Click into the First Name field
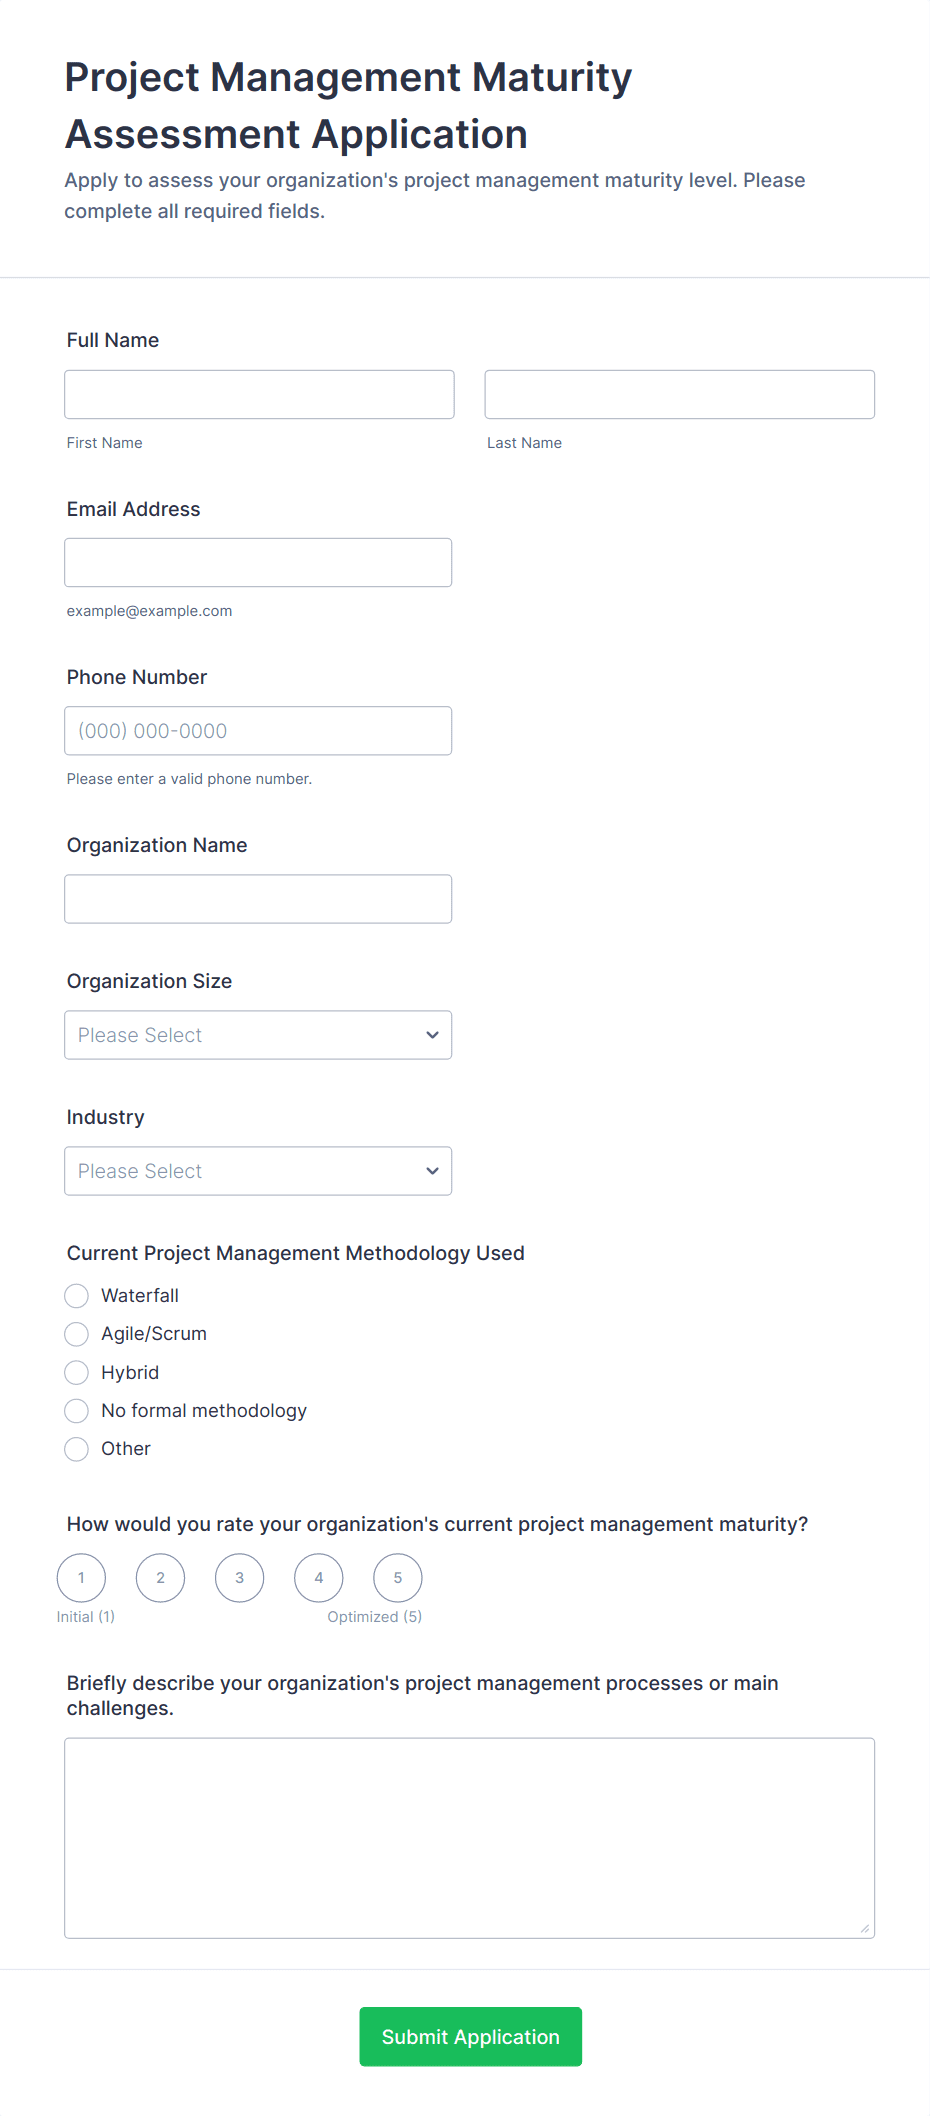Viewport: 930px width, 2116px height. coord(258,394)
